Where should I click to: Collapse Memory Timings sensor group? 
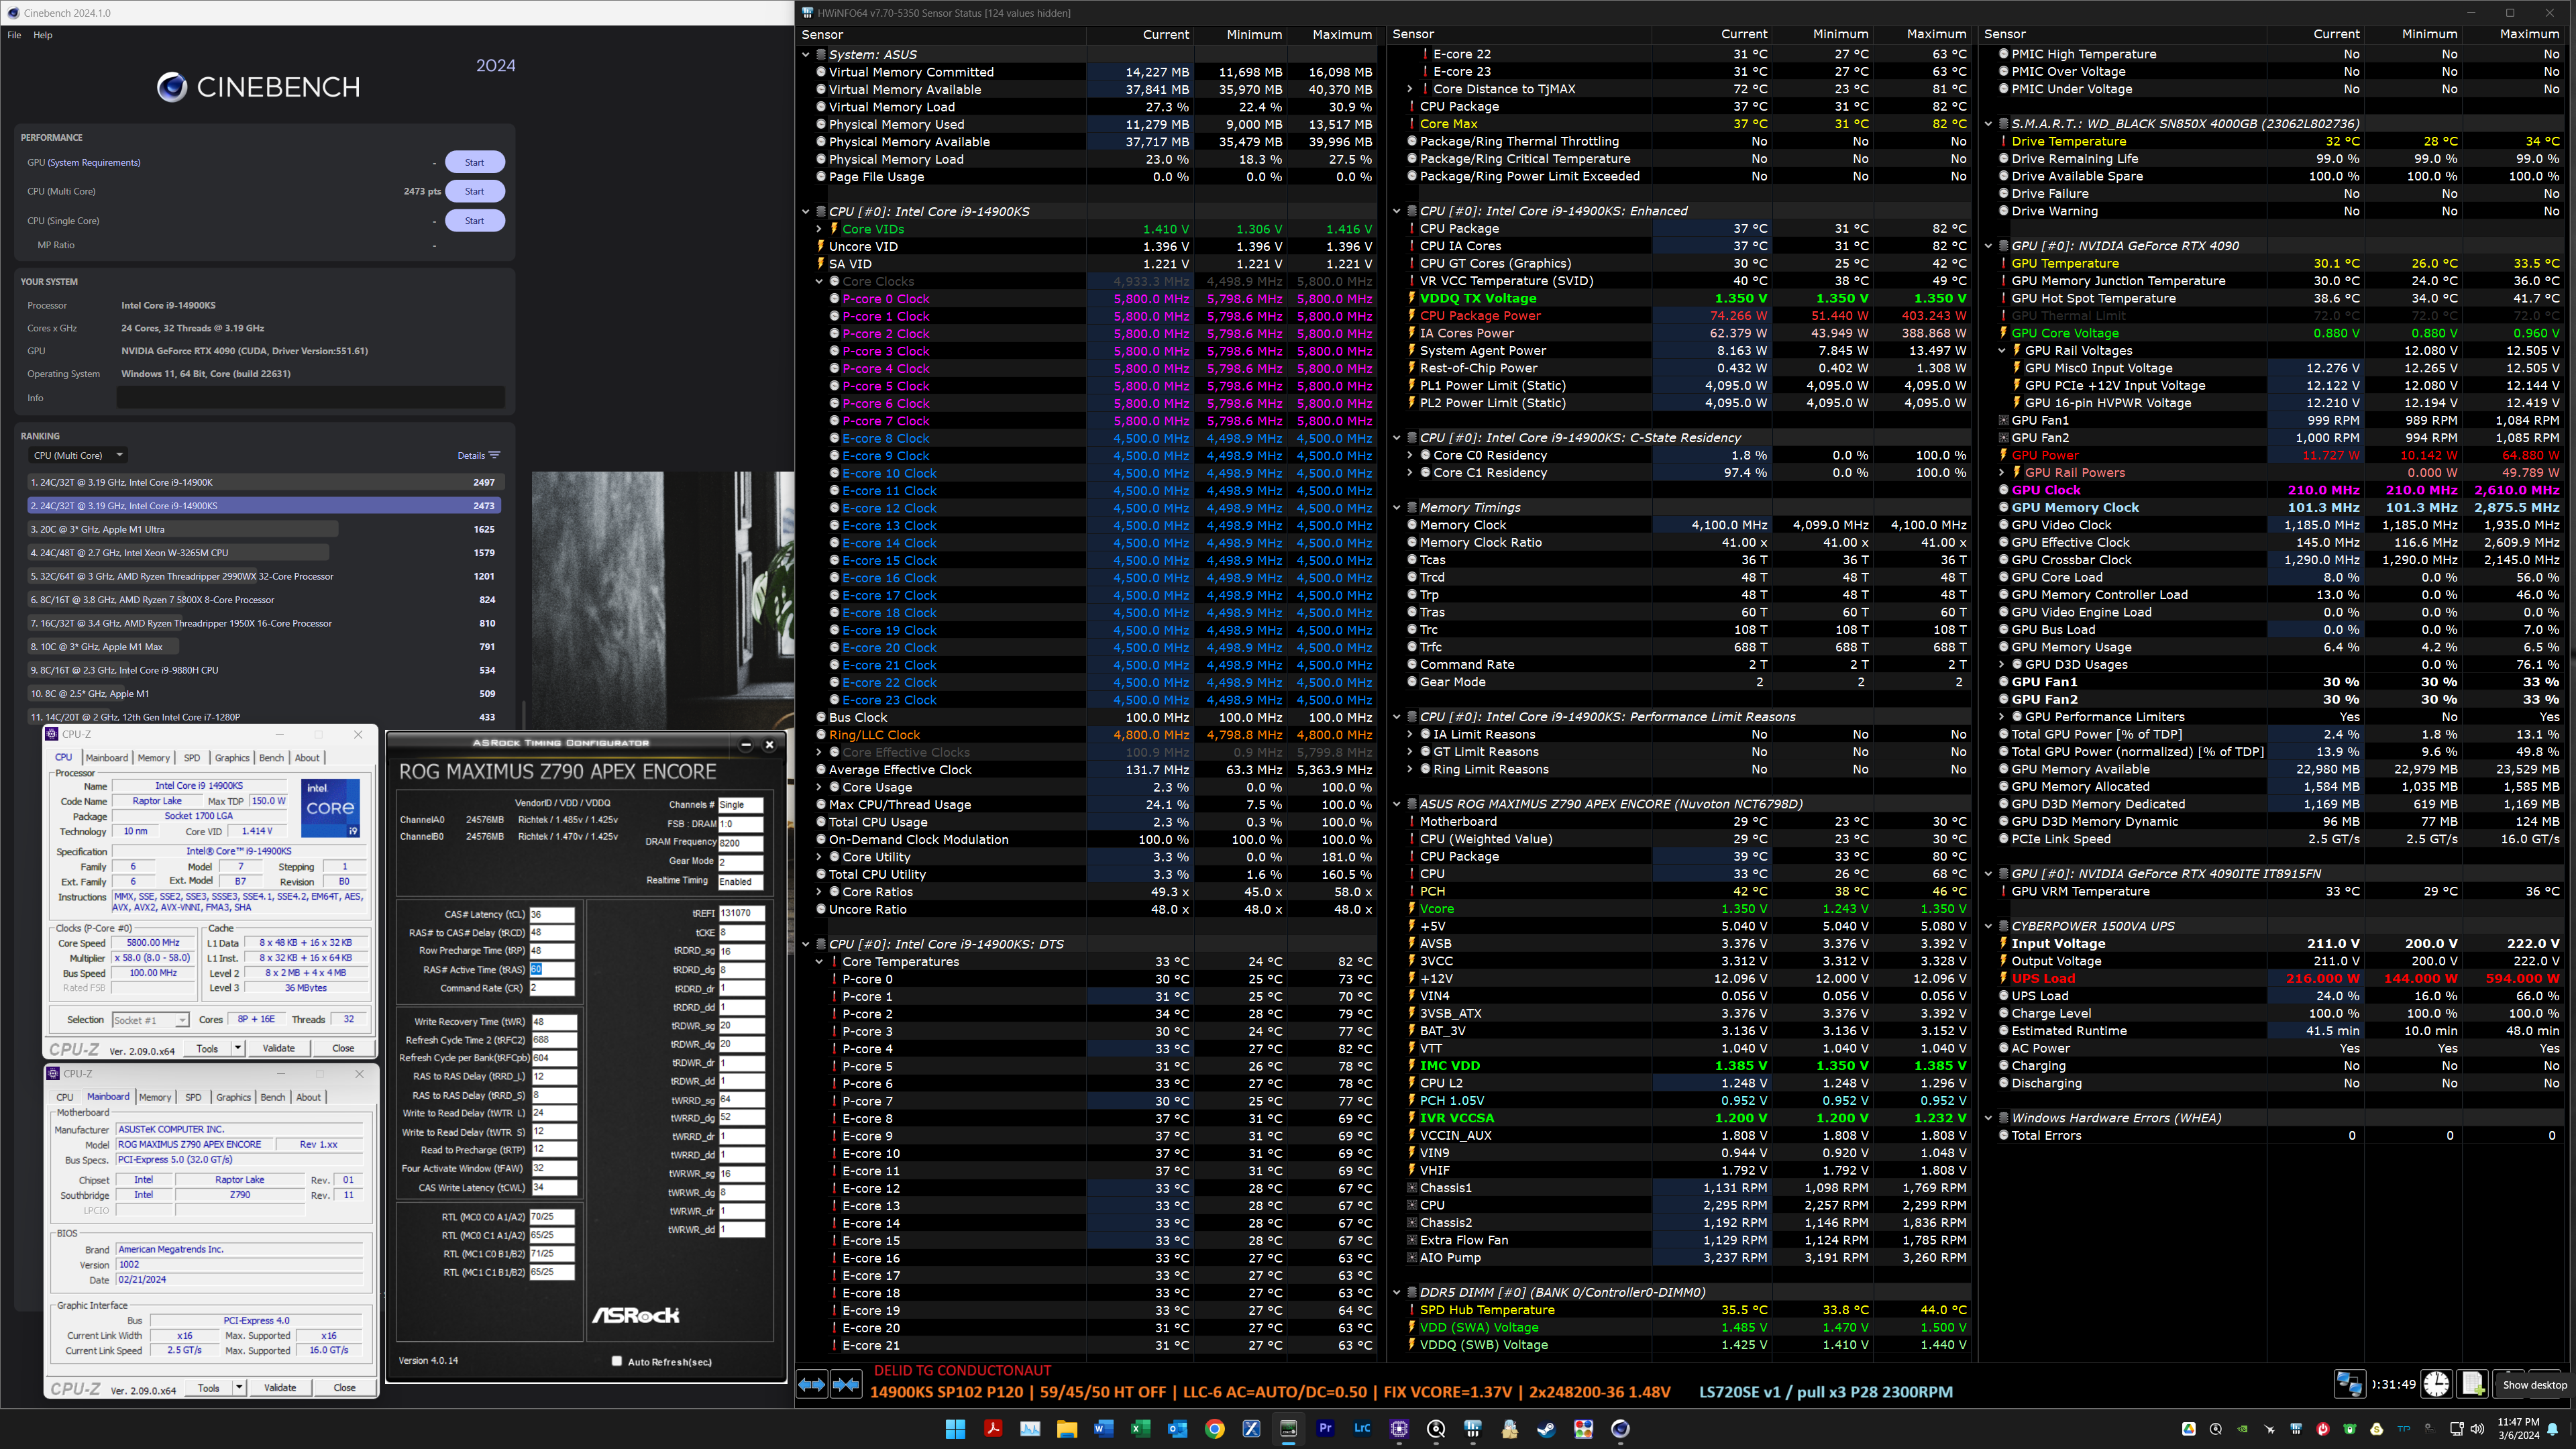tap(1397, 508)
